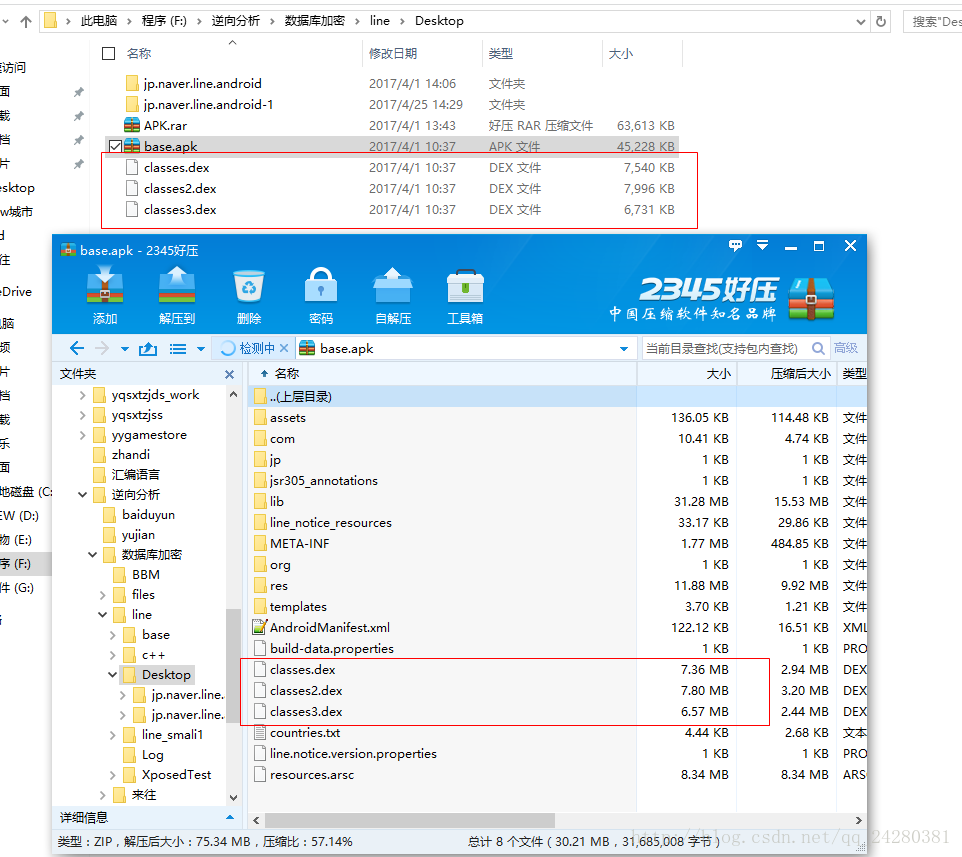Viewport: 962px width, 857px height.
Task: Click the AndroidManifest.xml file icon
Action: click(x=260, y=627)
